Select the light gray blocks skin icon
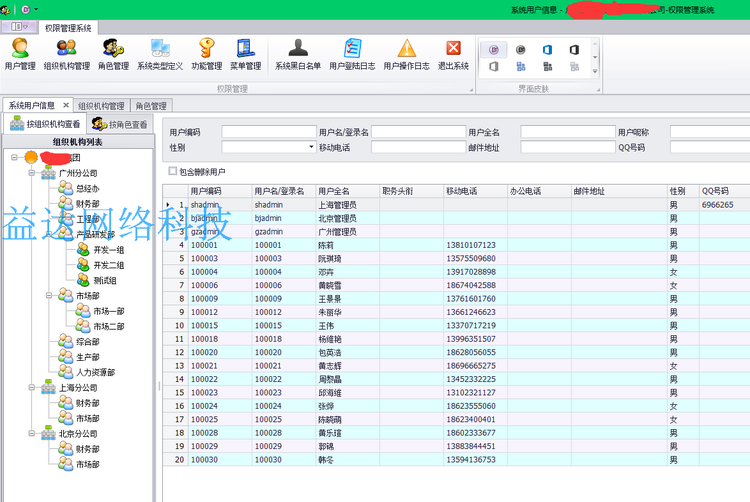 pos(574,66)
